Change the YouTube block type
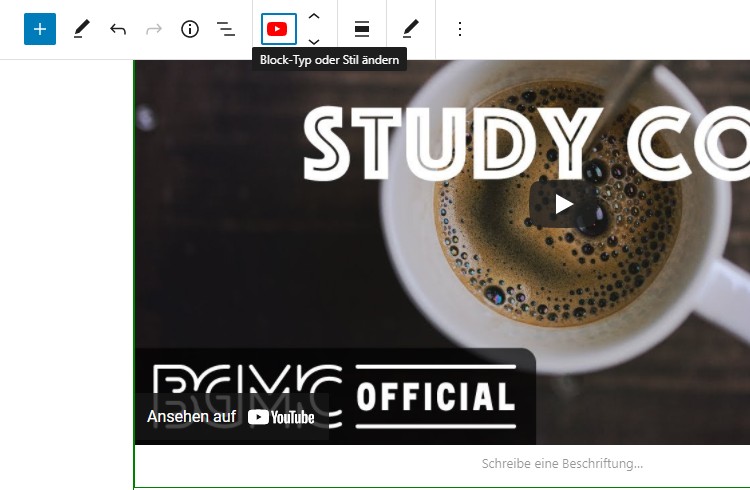Viewport: 750px width, 490px height. coord(278,29)
